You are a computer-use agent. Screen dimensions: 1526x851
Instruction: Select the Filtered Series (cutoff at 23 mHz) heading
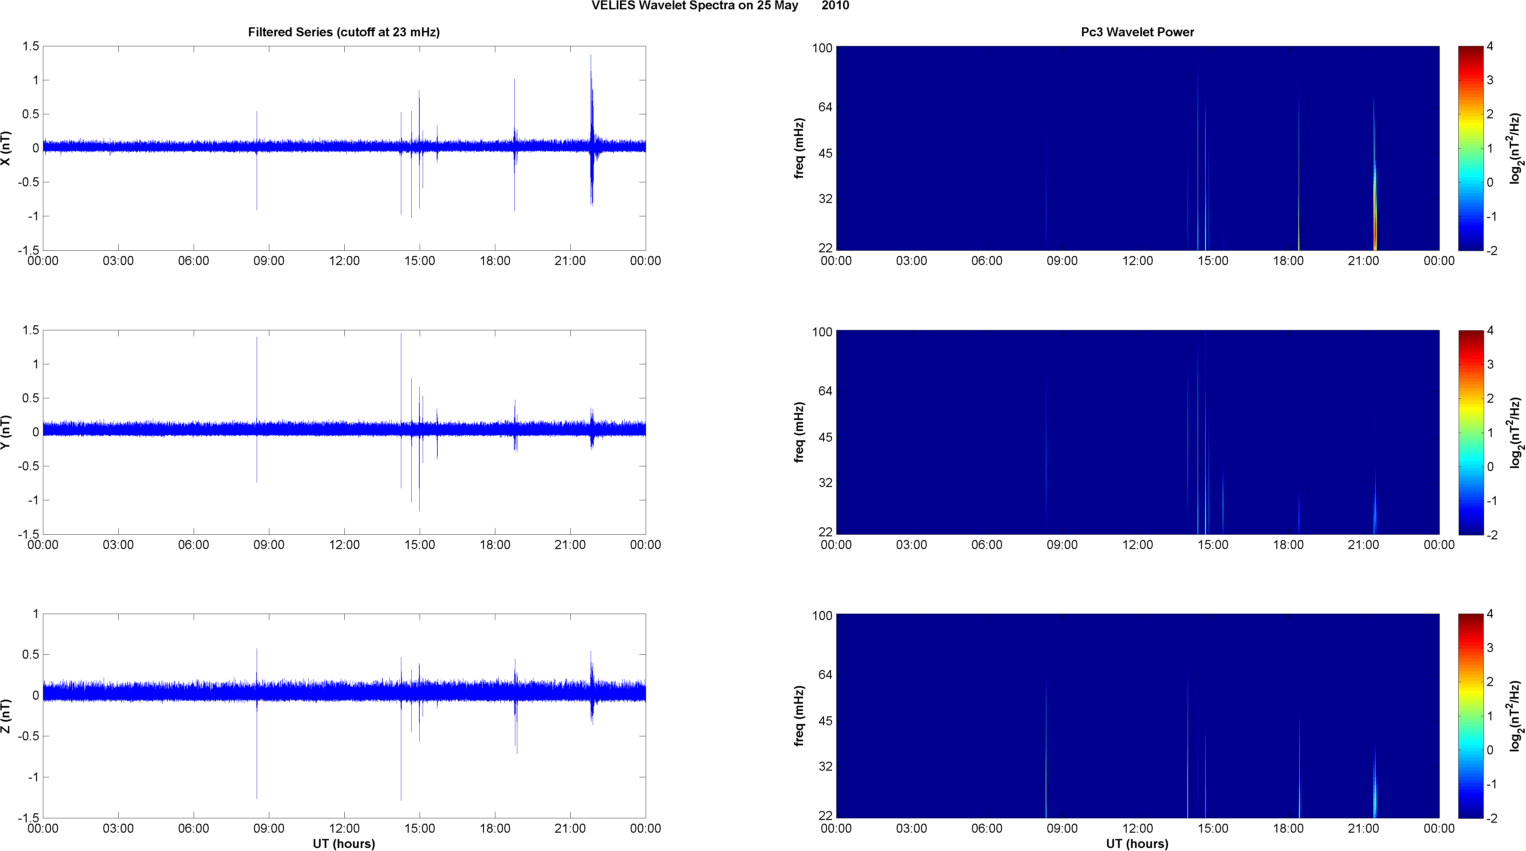344,32
